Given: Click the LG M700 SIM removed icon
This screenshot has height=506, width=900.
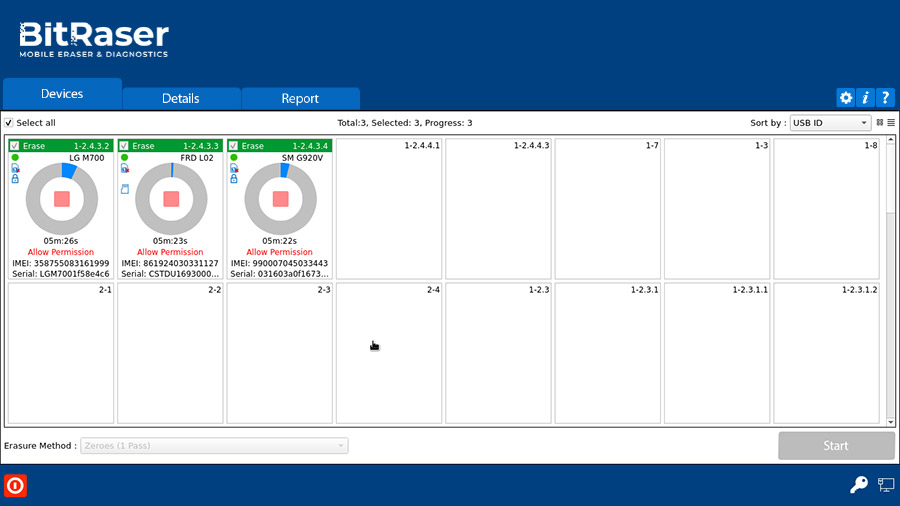Looking at the screenshot, I should click(x=15, y=168).
